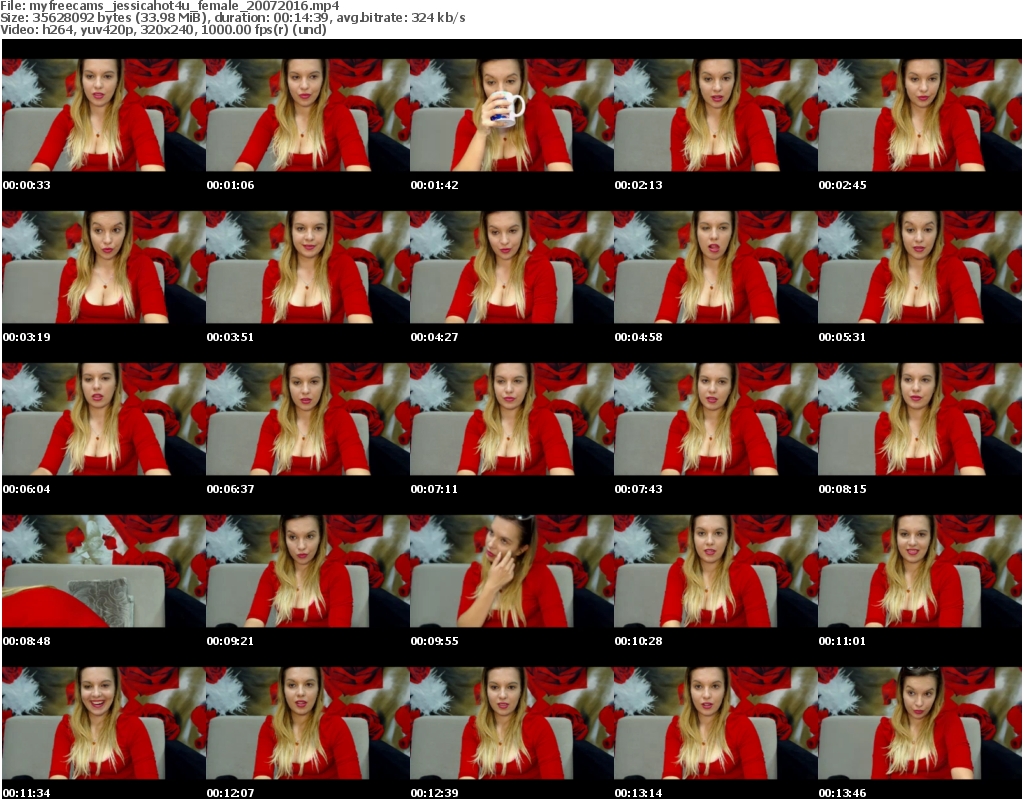
Task: Select the thumbnail timestamped 00:09:21
Action: tap(308, 571)
